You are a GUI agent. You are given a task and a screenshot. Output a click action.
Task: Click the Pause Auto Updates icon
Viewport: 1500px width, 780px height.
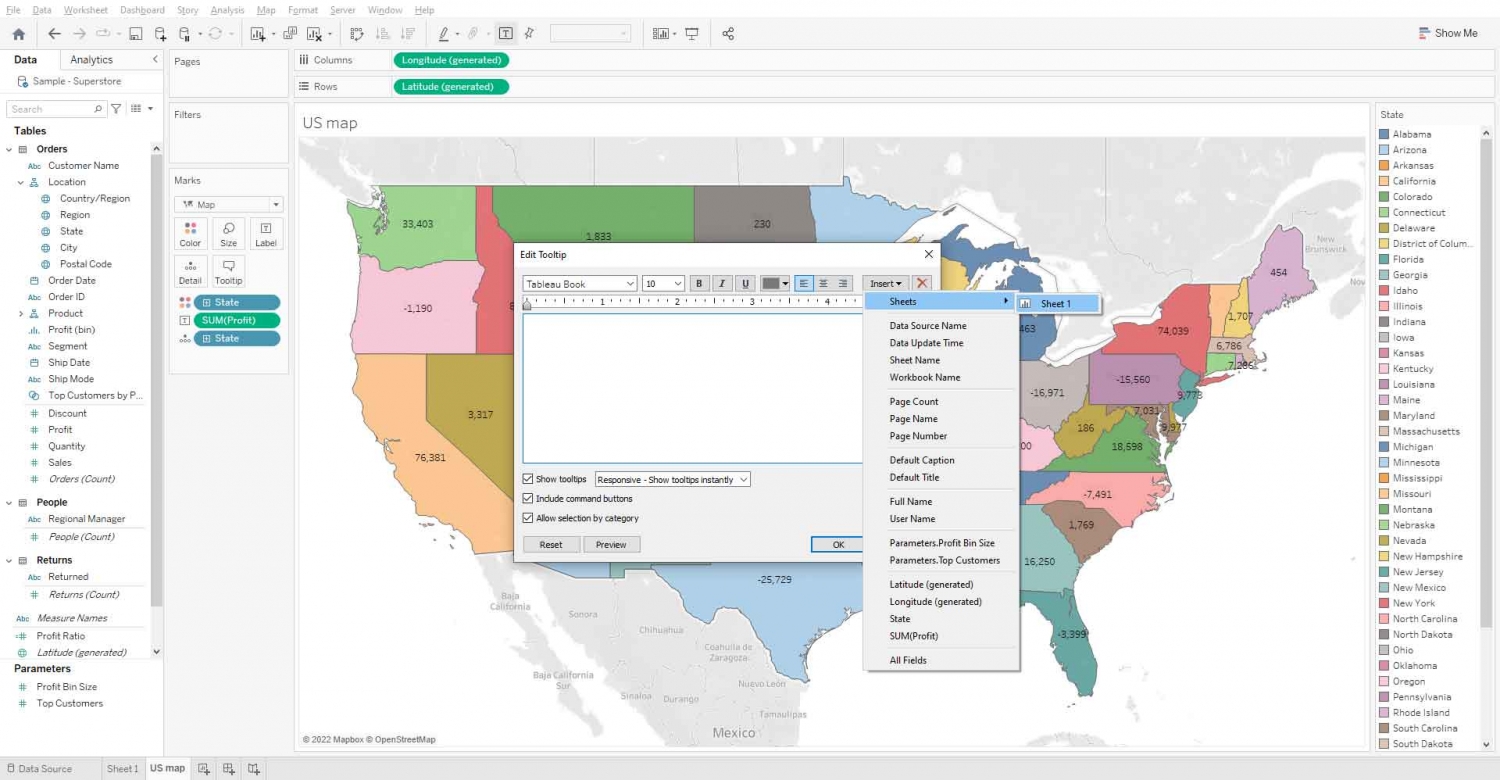[185, 33]
